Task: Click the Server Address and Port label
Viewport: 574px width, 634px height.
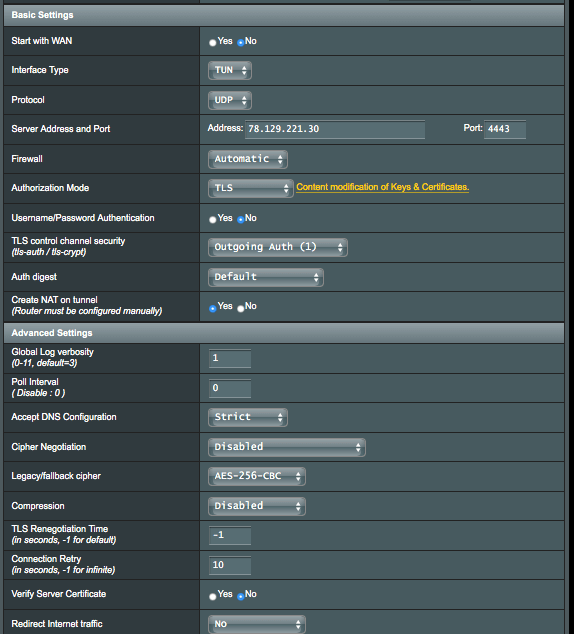Action: click(x=61, y=129)
